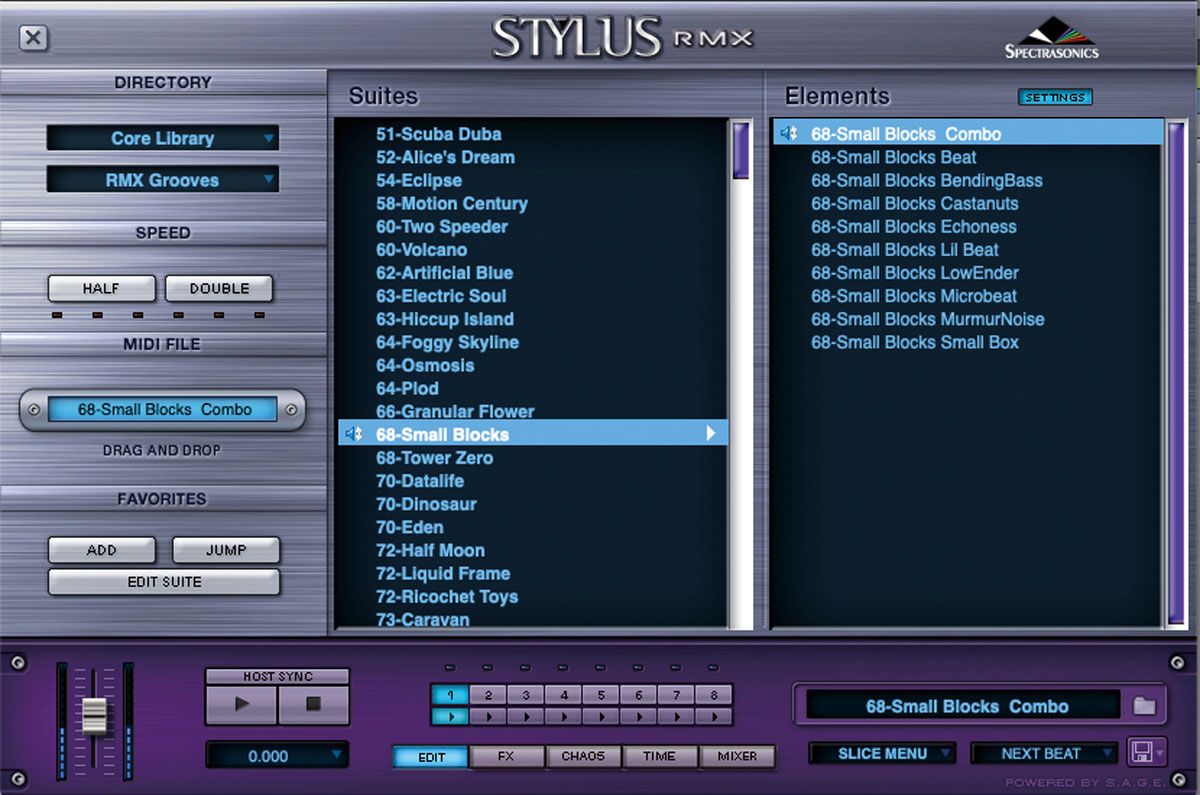
Task: Expand arrow on 68-Small Blocks suite row
Action: pyautogui.click(x=711, y=434)
